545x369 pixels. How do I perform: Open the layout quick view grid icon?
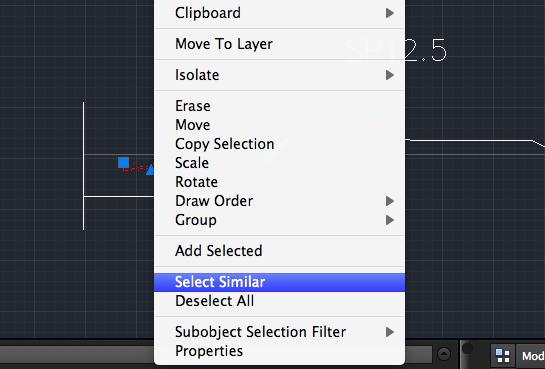(x=503, y=356)
